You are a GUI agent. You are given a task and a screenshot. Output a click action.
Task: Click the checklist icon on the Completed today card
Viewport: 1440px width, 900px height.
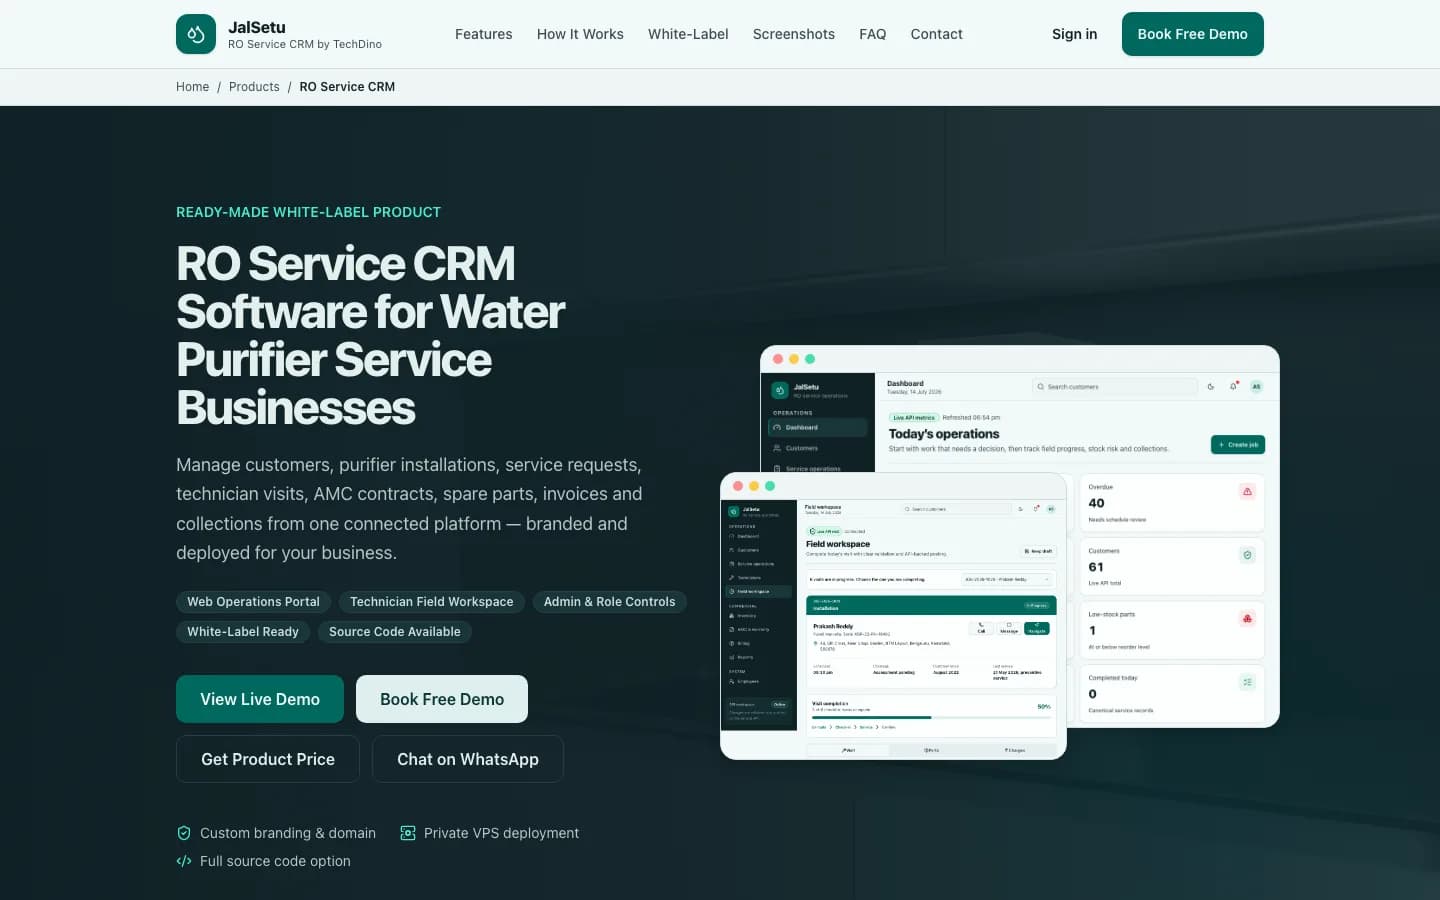point(1247,682)
